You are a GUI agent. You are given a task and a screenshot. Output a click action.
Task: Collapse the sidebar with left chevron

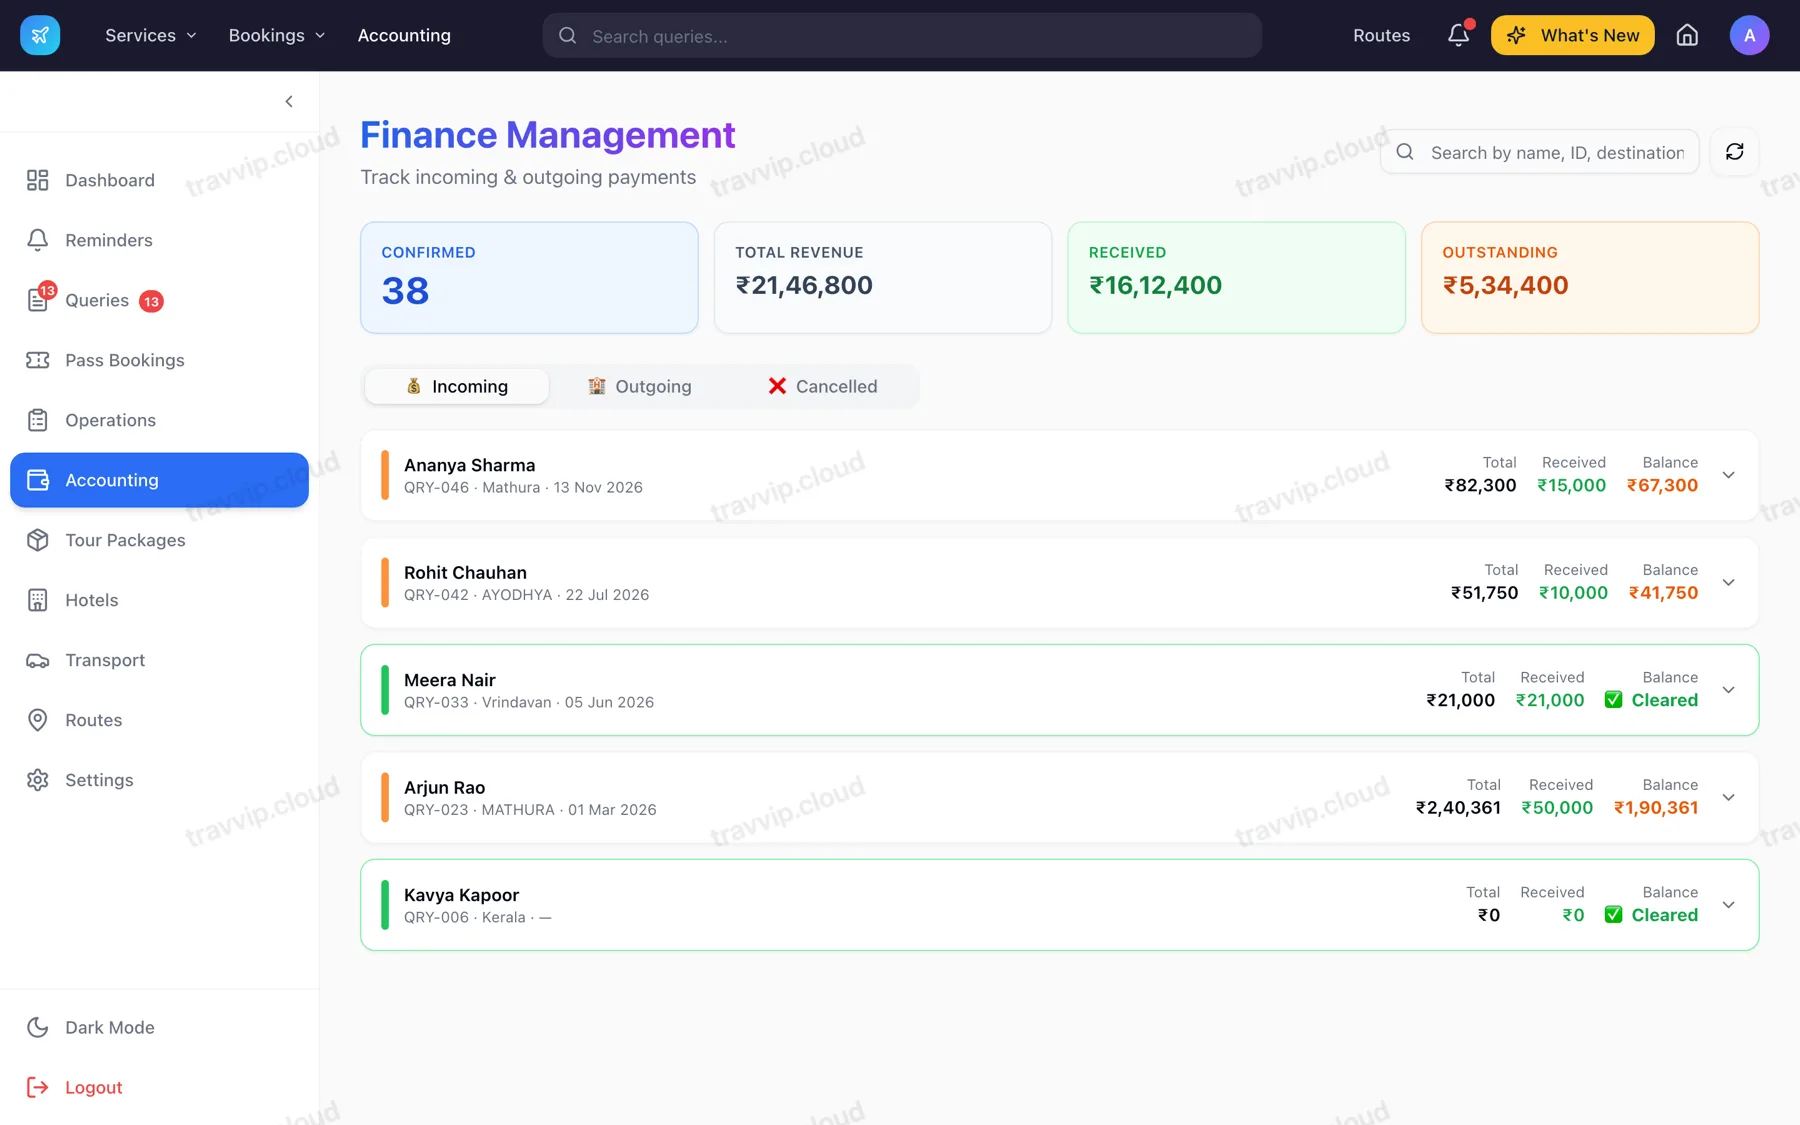click(289, 101)
